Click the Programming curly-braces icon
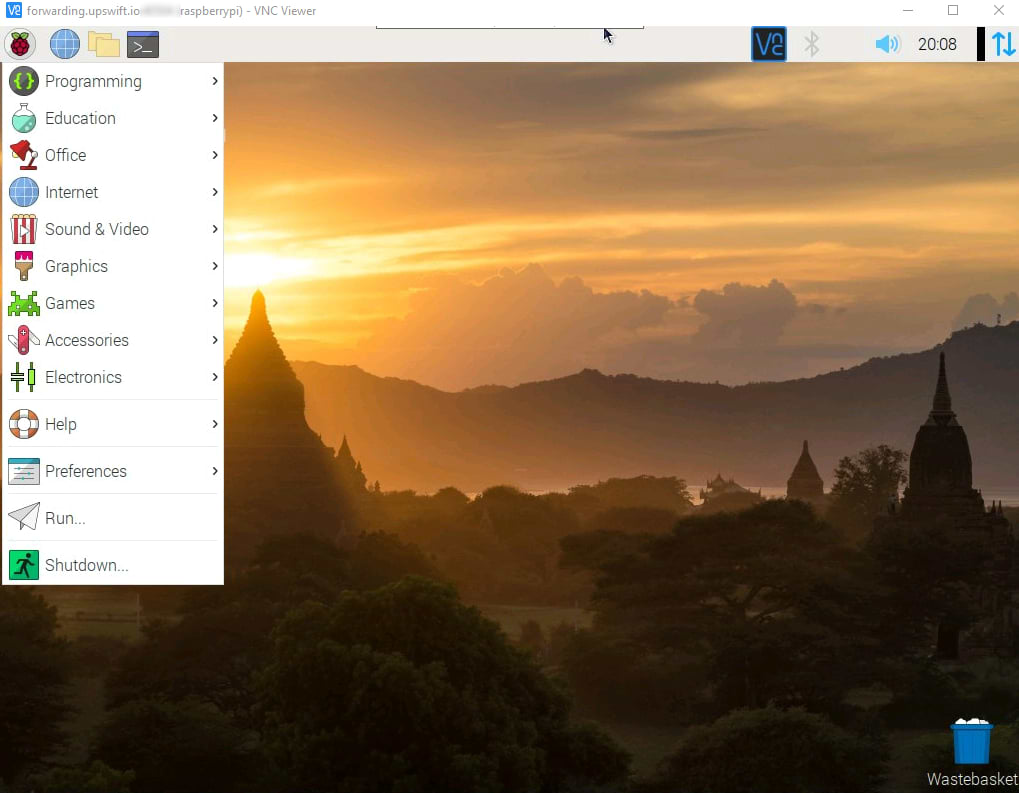 click(x=23, y=81)
